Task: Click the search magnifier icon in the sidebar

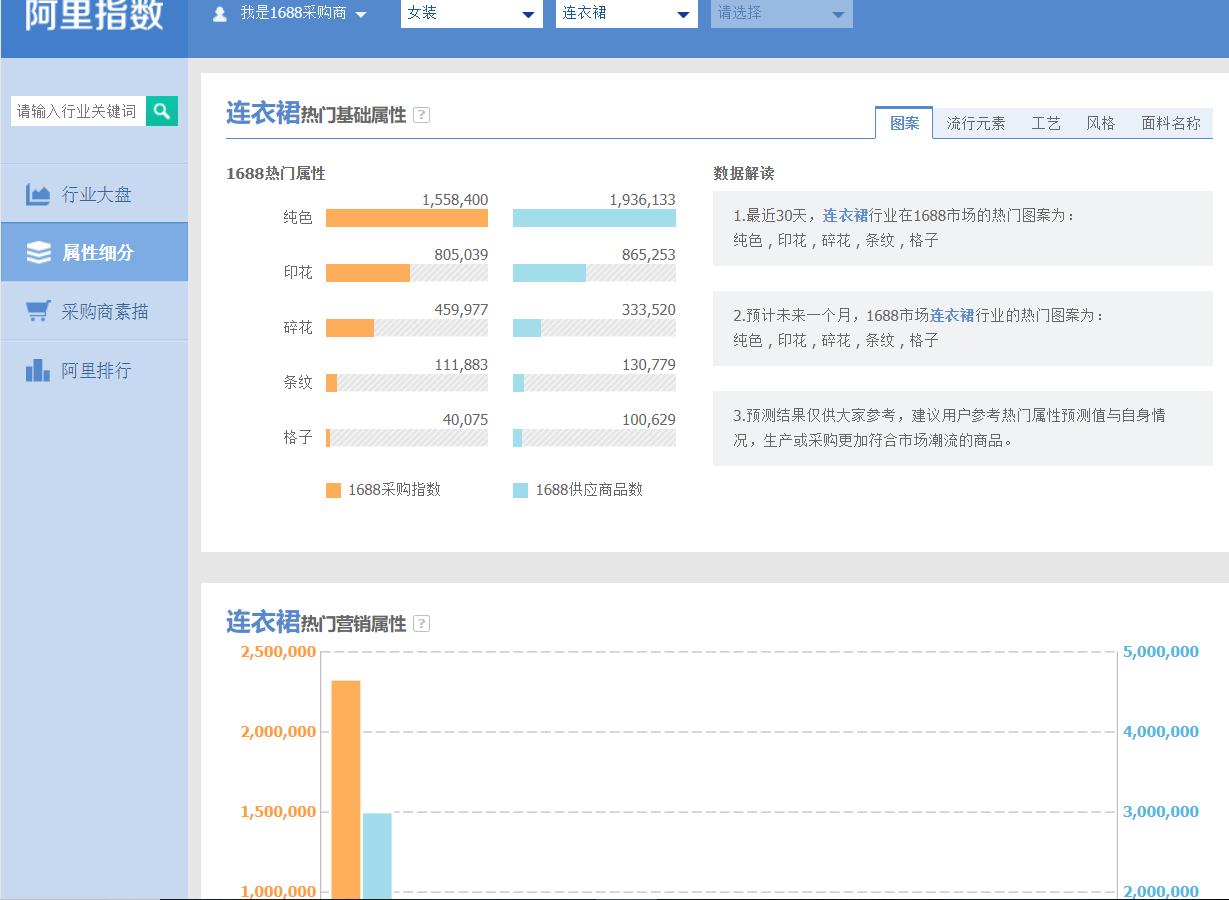Action: (x=161, y=111)
